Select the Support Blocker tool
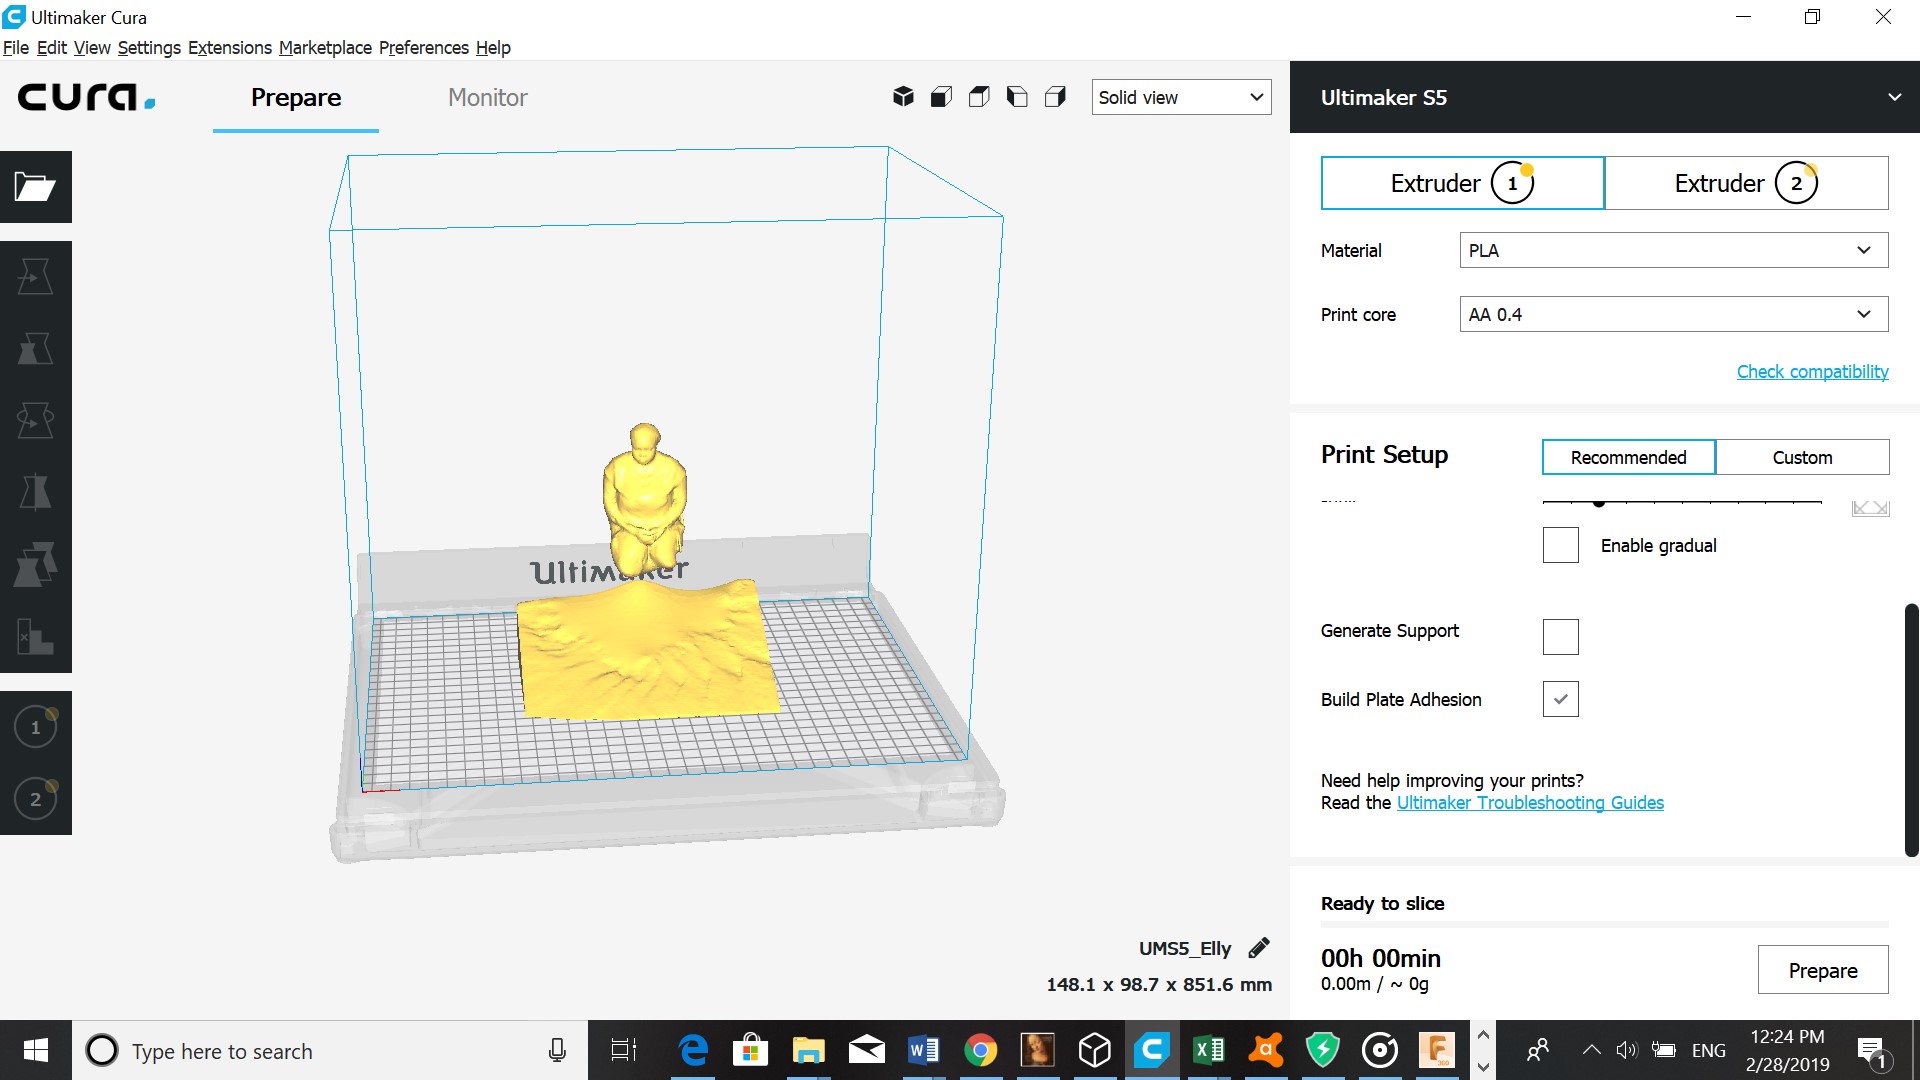Viewport: 1920px width, 1080px height. tap(35, 637)
